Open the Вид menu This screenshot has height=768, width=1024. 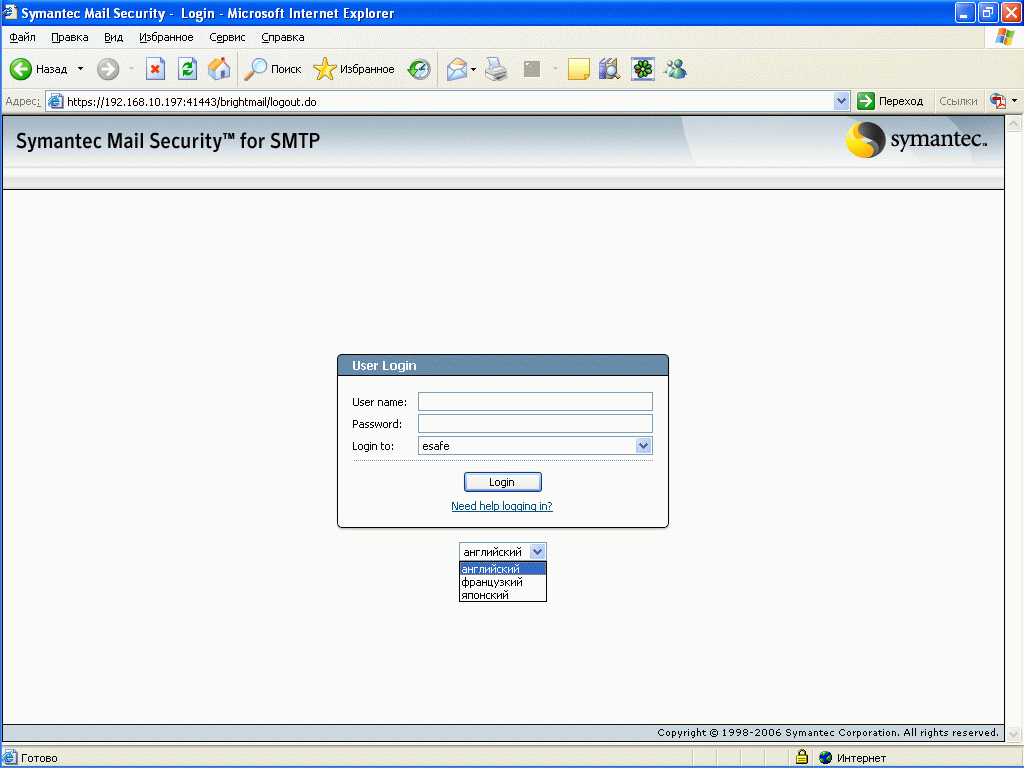pos(114,37)
